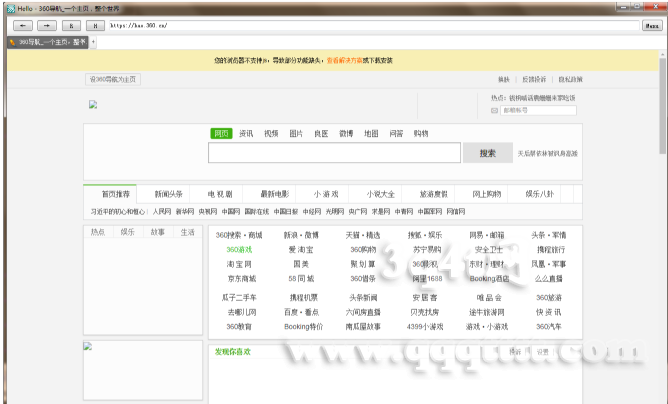Select the 娱乐 tab in left panel
Screen dimensions: 668x404
point(128,232)
